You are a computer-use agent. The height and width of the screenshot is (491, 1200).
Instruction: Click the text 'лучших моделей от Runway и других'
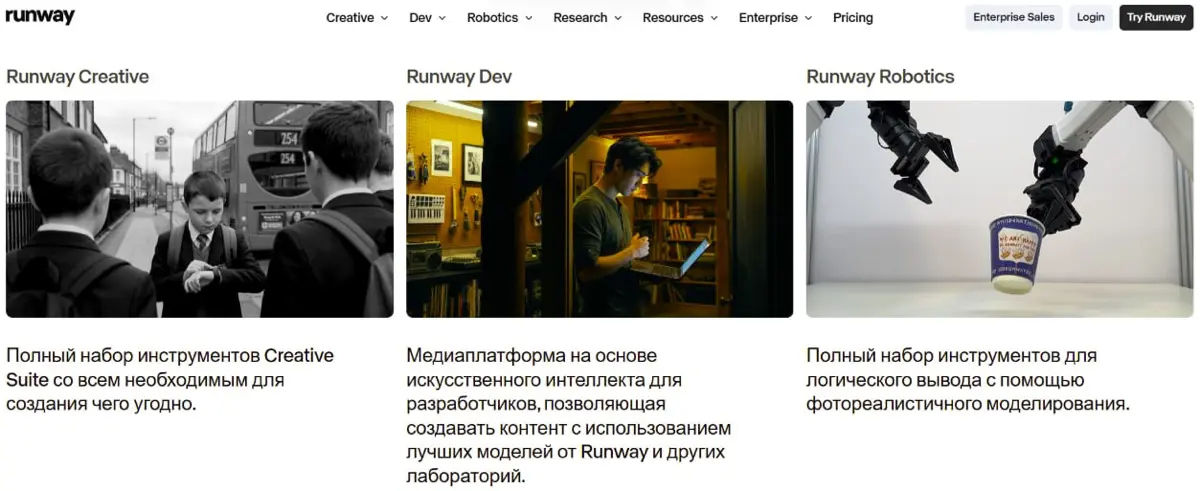(566, 452)
